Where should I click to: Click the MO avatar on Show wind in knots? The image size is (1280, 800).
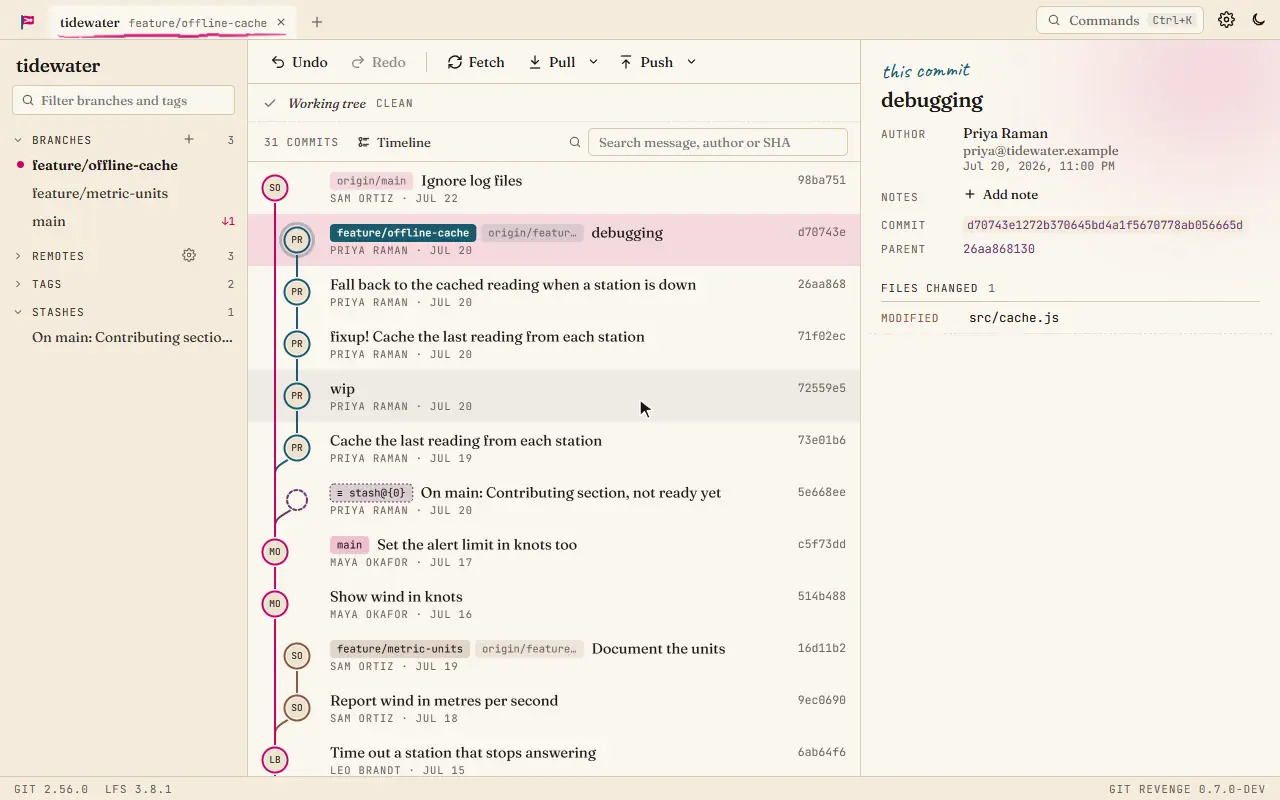(x=275, y=603)
